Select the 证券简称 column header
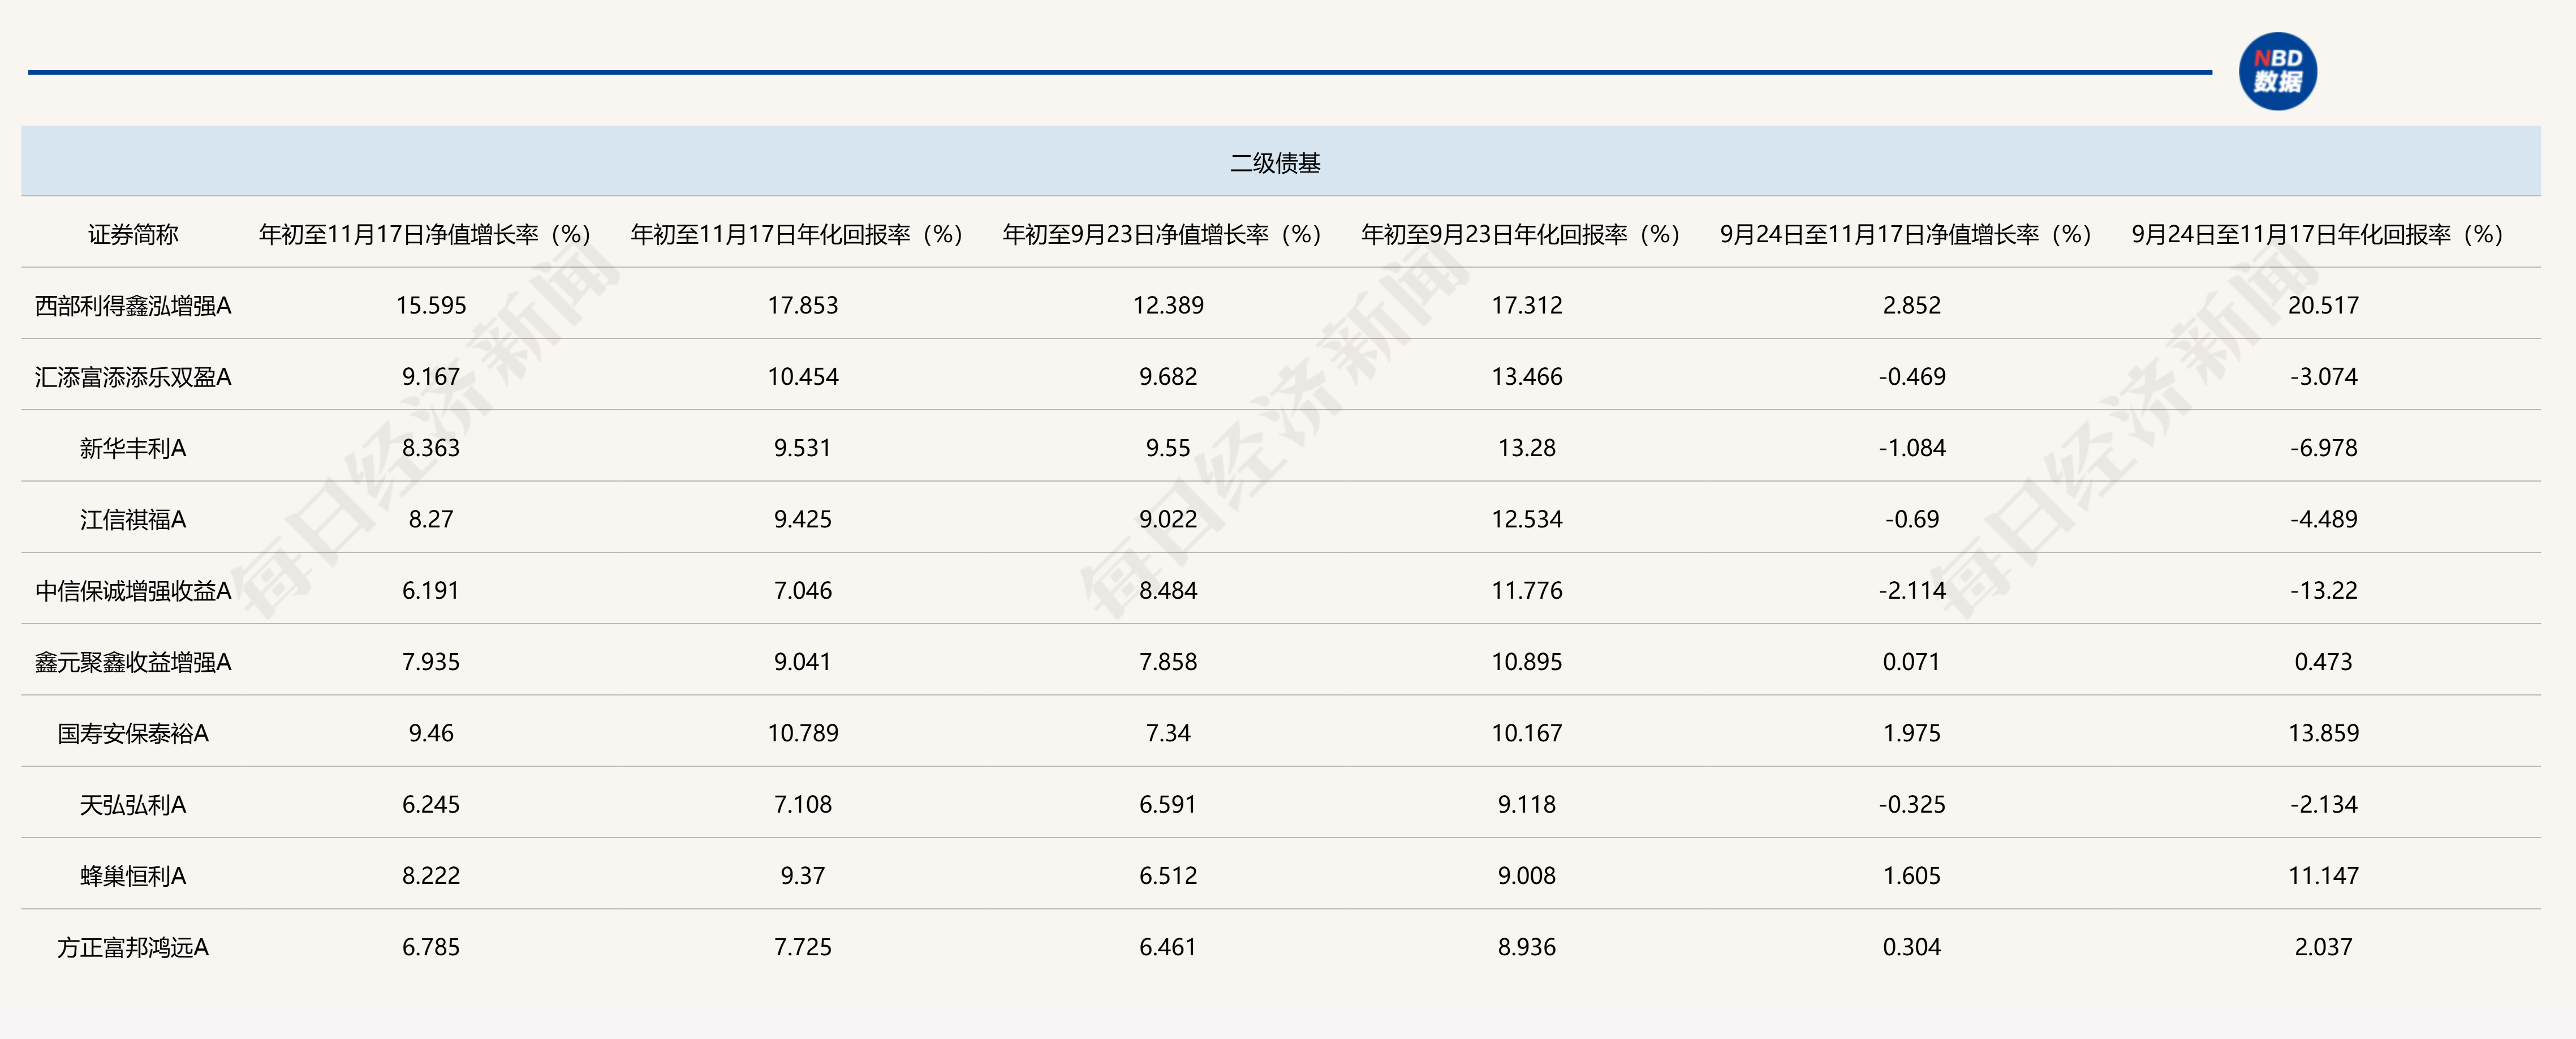The width and height of the screenshot is (2576, 1039). pos(133,234)
